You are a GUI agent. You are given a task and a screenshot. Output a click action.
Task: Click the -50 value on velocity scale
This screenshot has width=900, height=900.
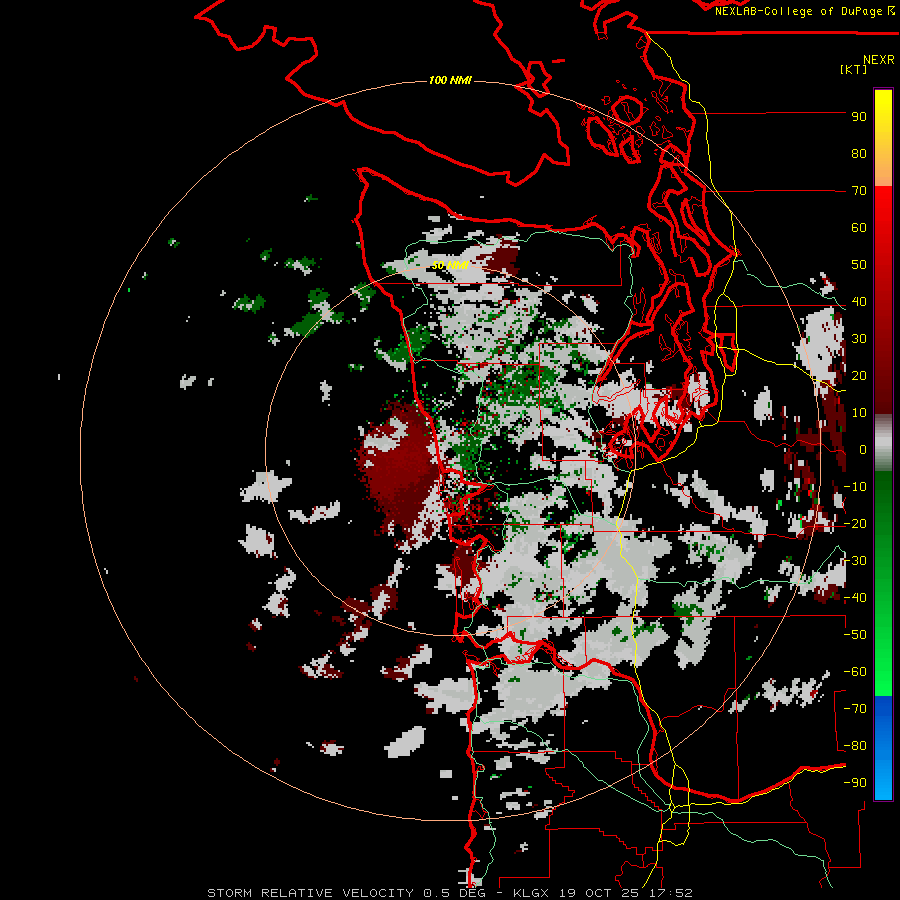[855, 635]
